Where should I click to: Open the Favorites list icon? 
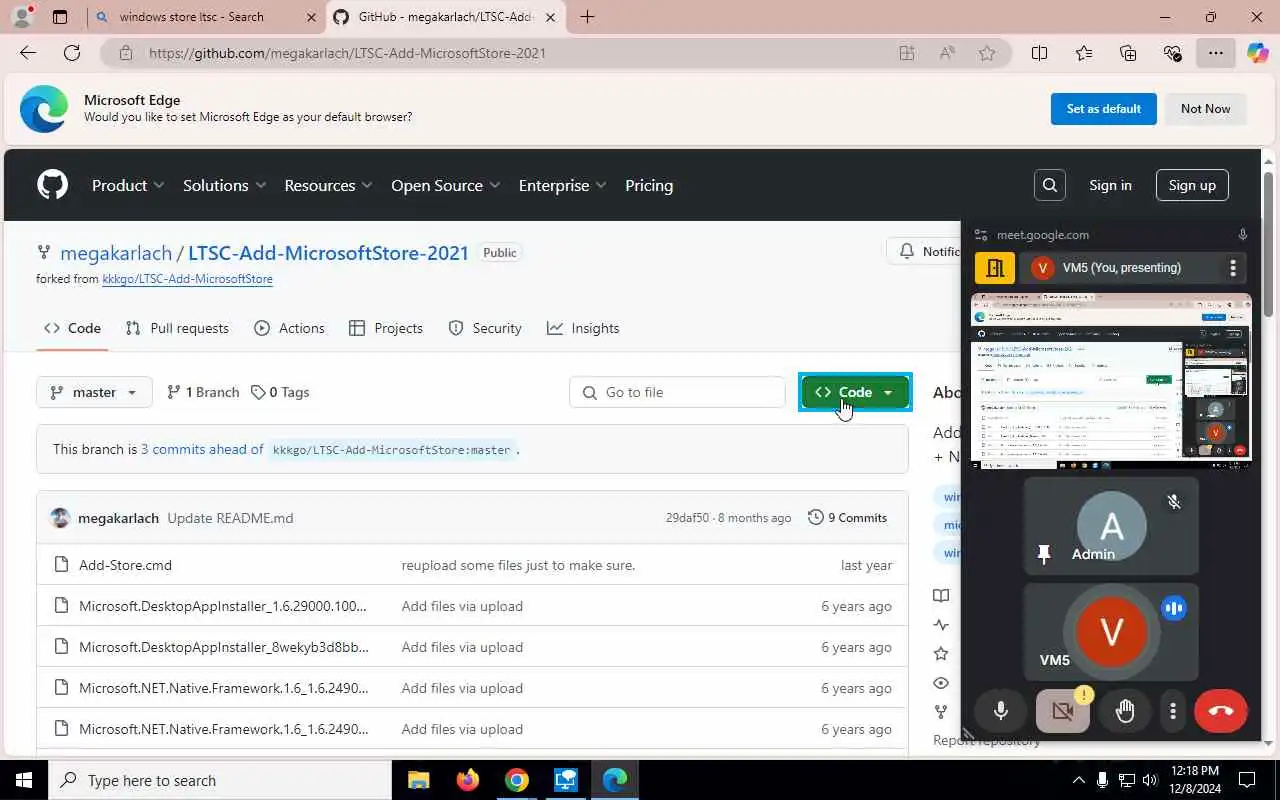(1084, 53)
